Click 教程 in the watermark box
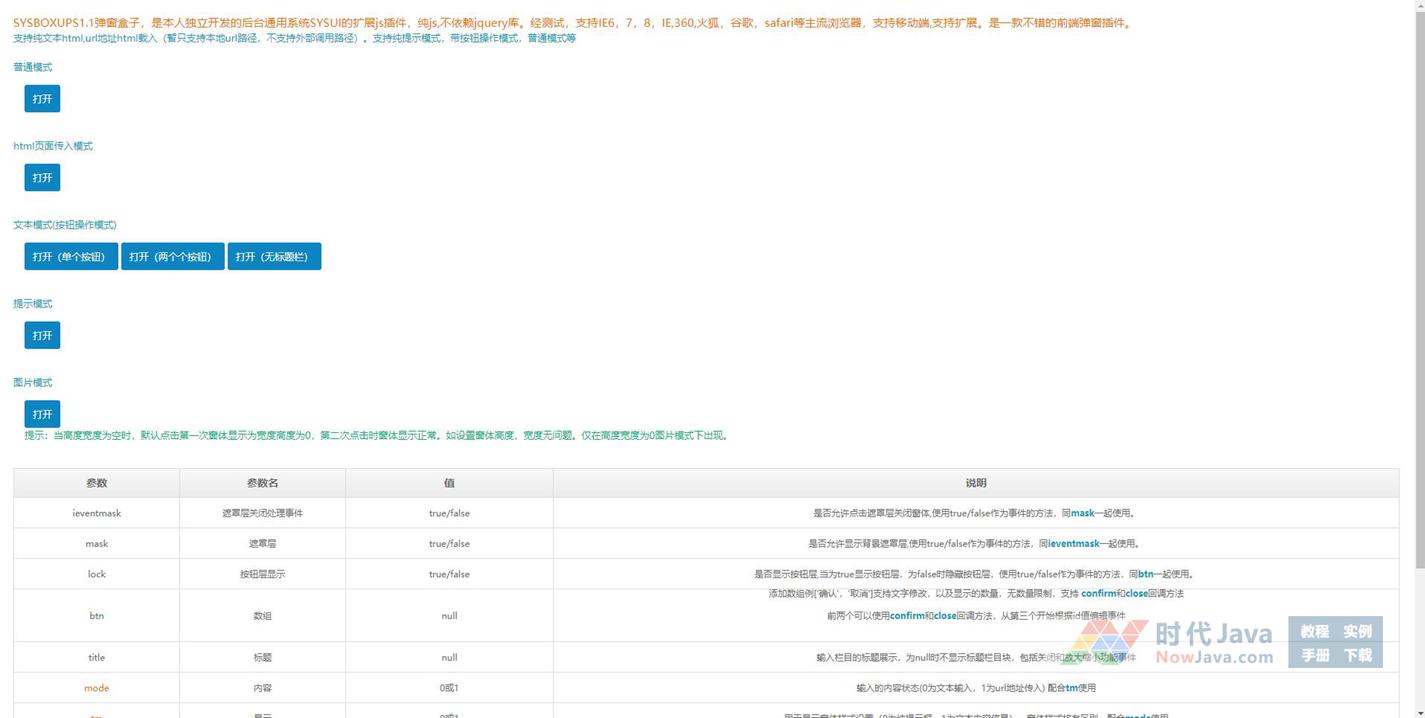Screen dimensions: 1425x718 (x=1314, y=632)
